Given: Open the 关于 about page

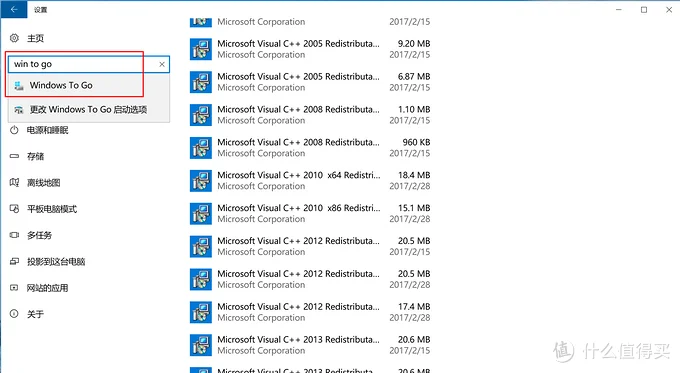Looking at the screenshot, I should 36,314.
